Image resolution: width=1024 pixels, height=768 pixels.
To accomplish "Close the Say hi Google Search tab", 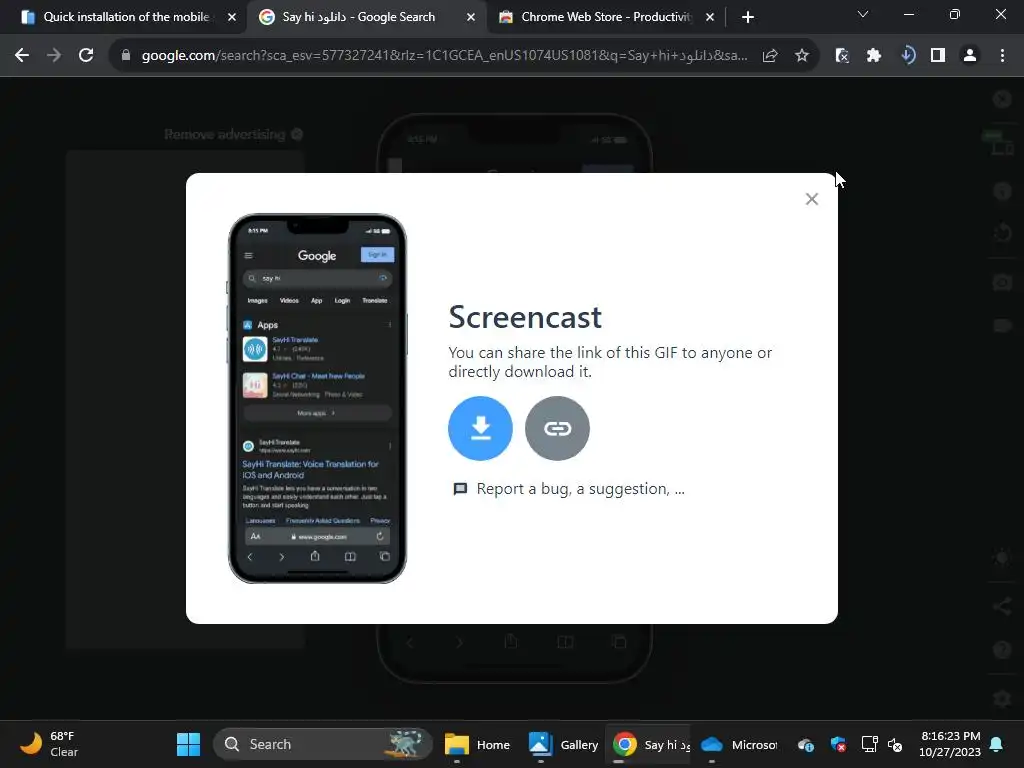I will pos(471,18).
